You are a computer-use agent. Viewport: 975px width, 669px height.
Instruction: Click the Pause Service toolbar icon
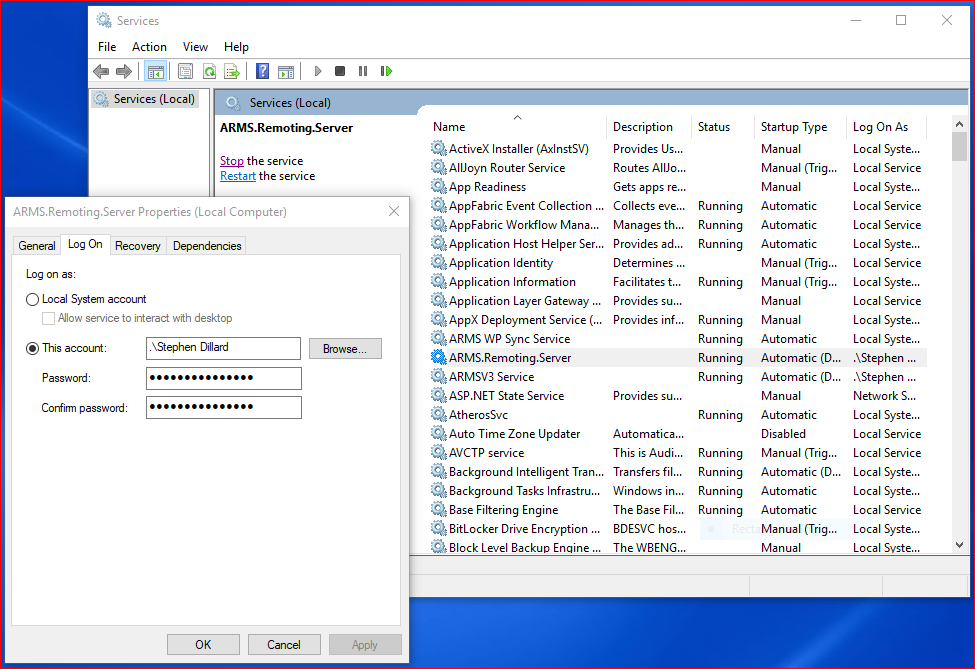pyautogui.click(x=363, y=72)
